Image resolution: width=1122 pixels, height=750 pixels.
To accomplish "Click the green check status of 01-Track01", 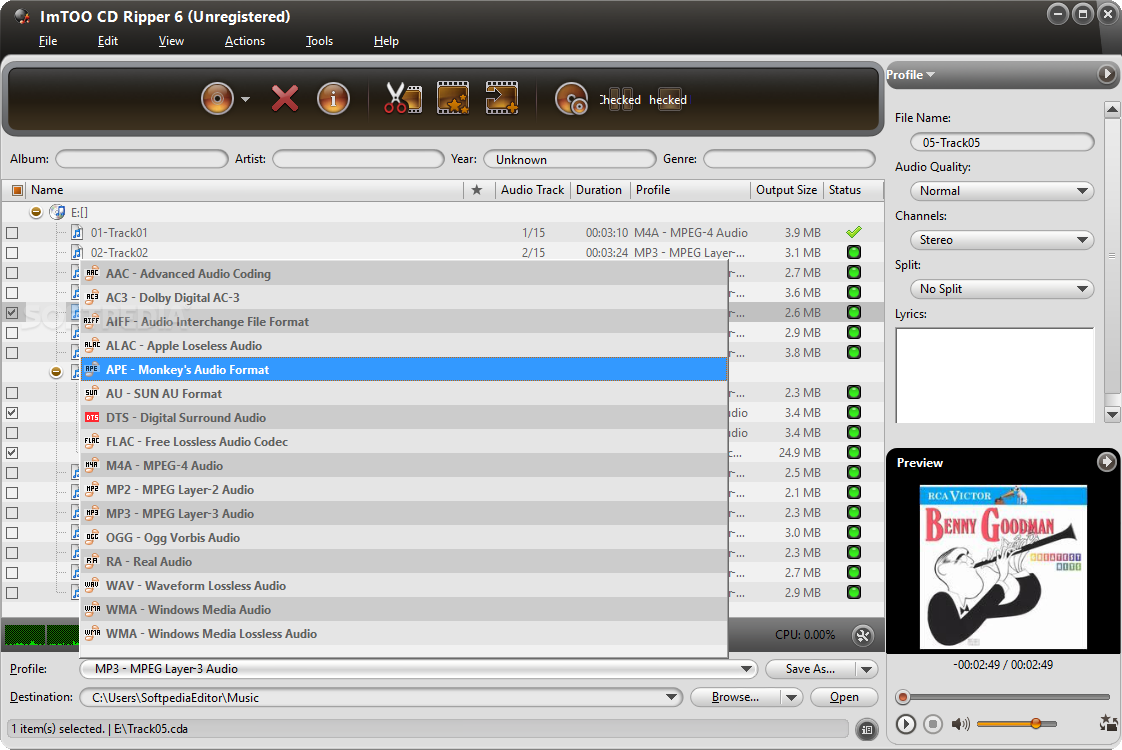I will (854, 232).
